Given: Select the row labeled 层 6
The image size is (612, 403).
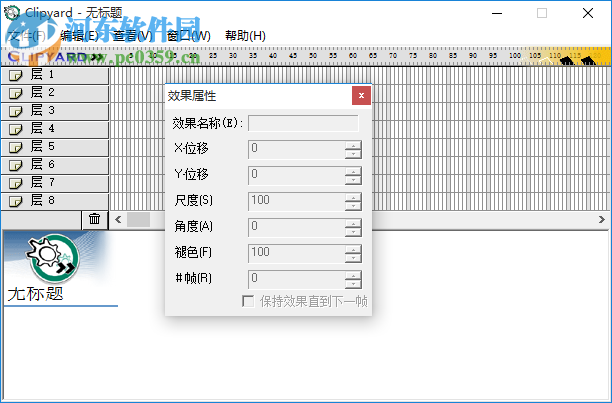Looking at the screenshot, I should click(55, 165).
